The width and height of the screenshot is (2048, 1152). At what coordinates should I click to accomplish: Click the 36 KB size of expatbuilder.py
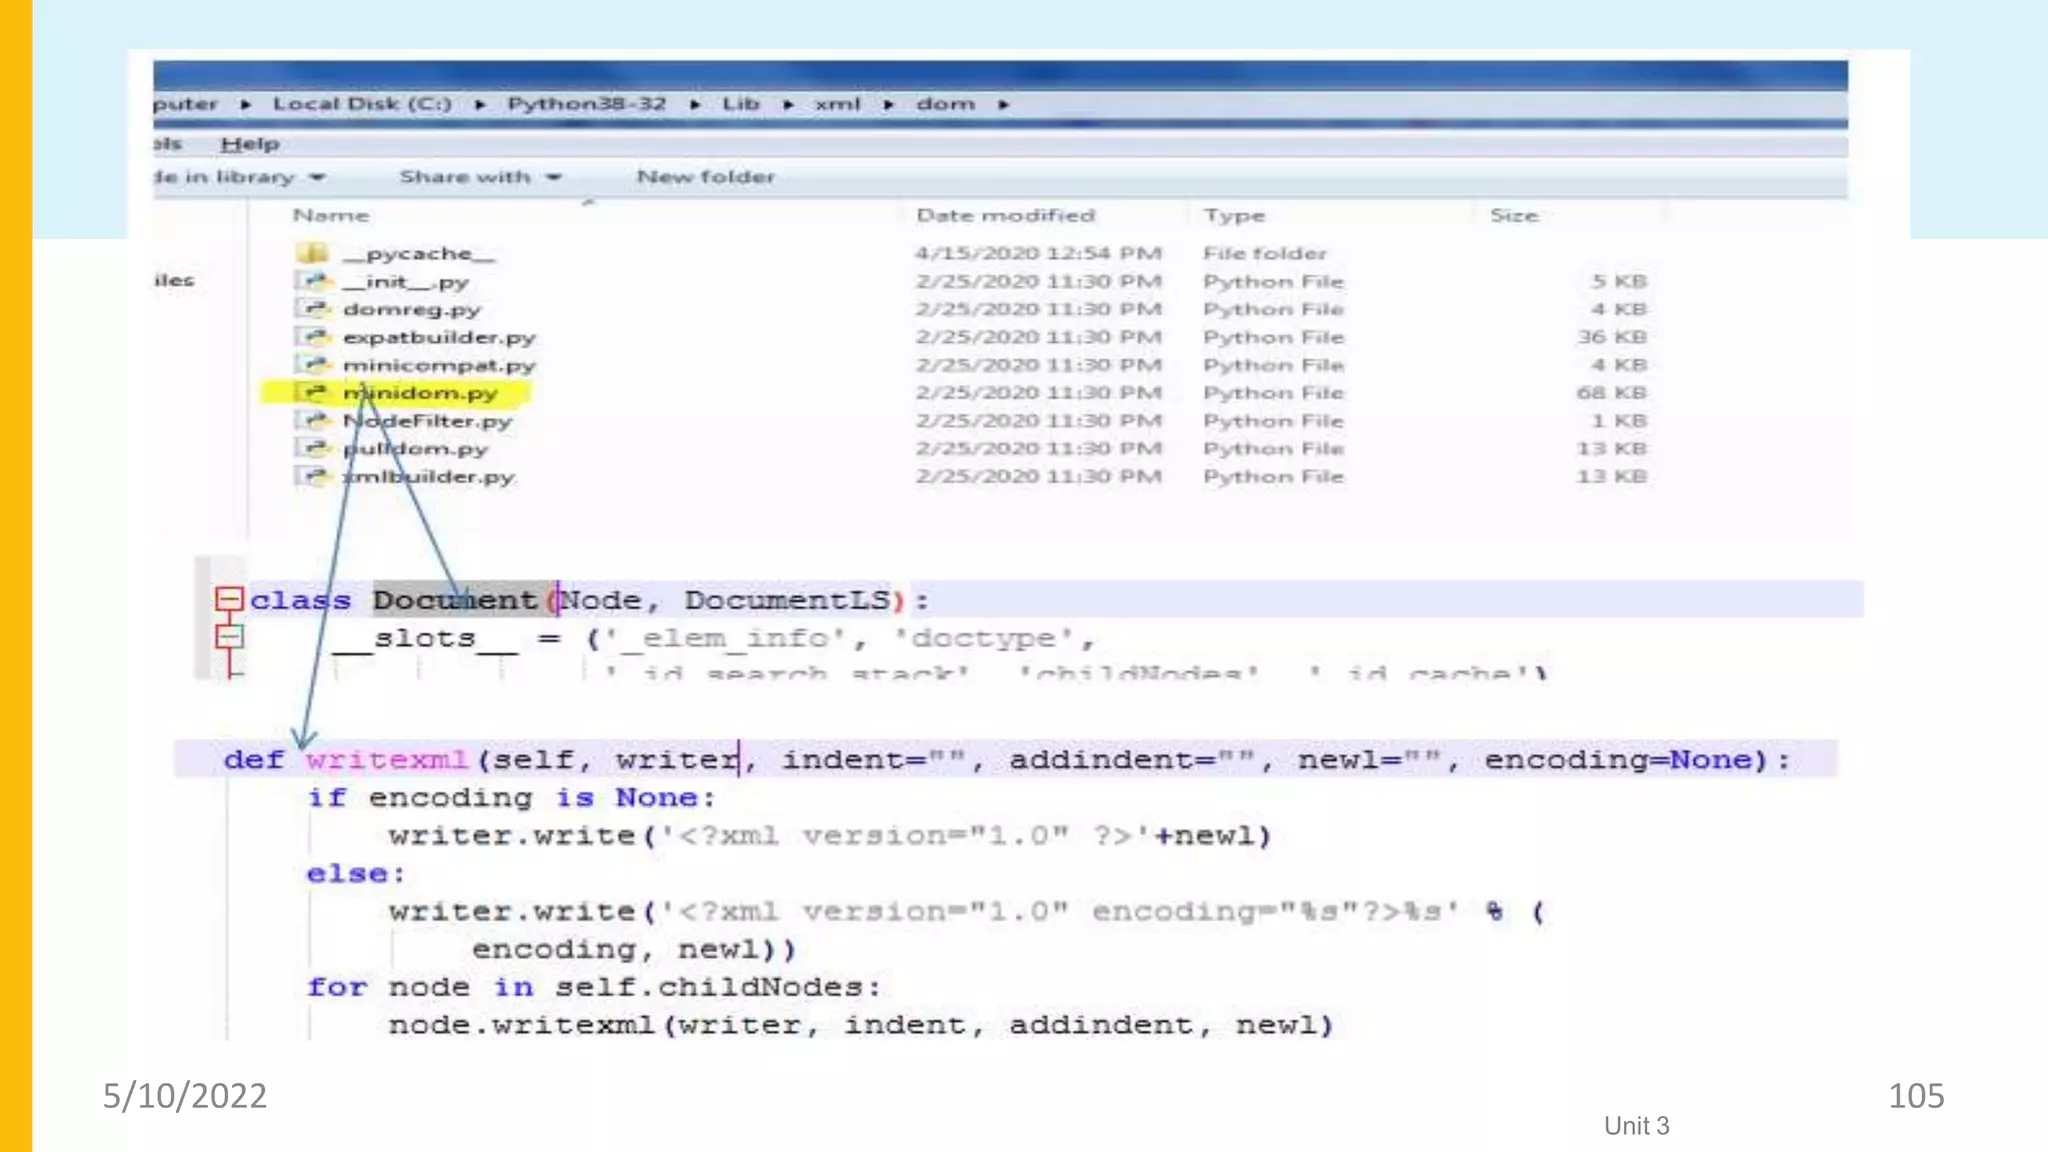pyautogui.click(x=1612, y=337)
